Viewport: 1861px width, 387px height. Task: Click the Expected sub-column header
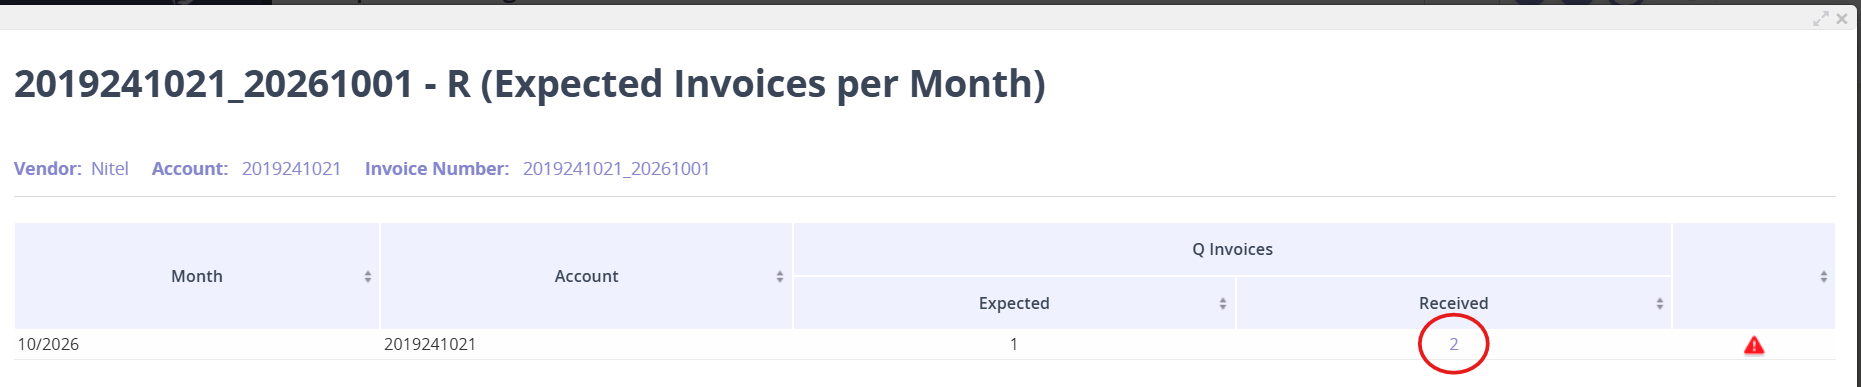pyautogui.click(x=1014, y=303)
